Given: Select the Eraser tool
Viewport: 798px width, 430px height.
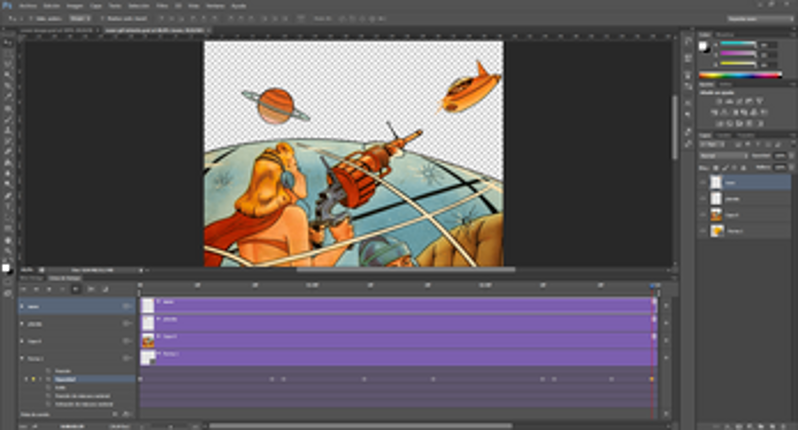Looking at the screenshot, I should [8, 152].
